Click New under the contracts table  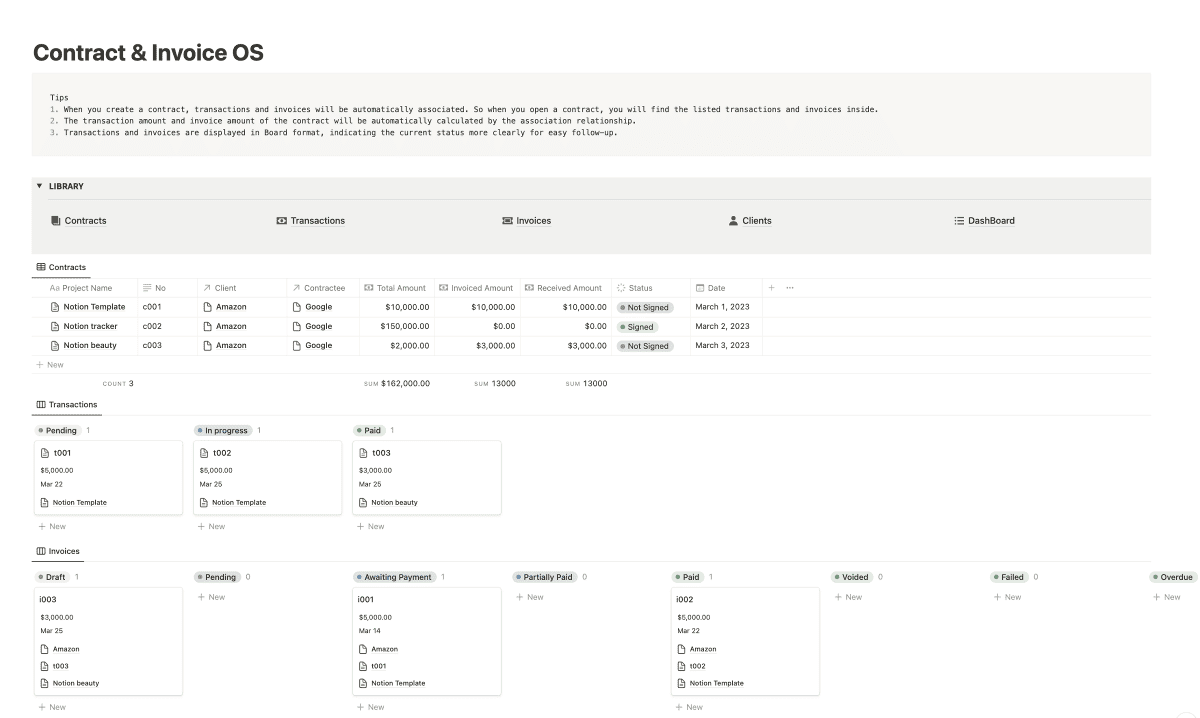[49, 364]
